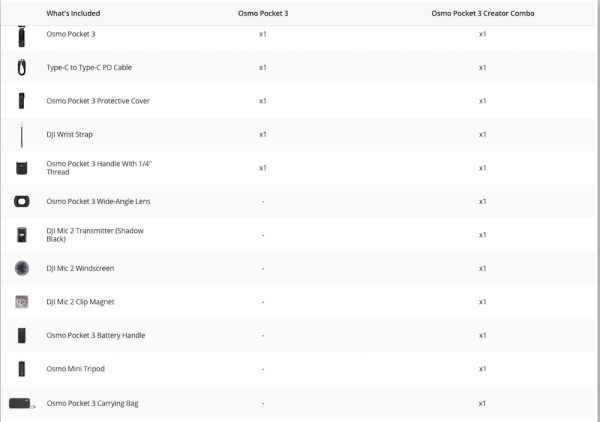Image resolution: width=600 pixels, height=422 pixels.
Task: Click the DJI Mic 2 Transmitter icon
Action: point(22,235)
